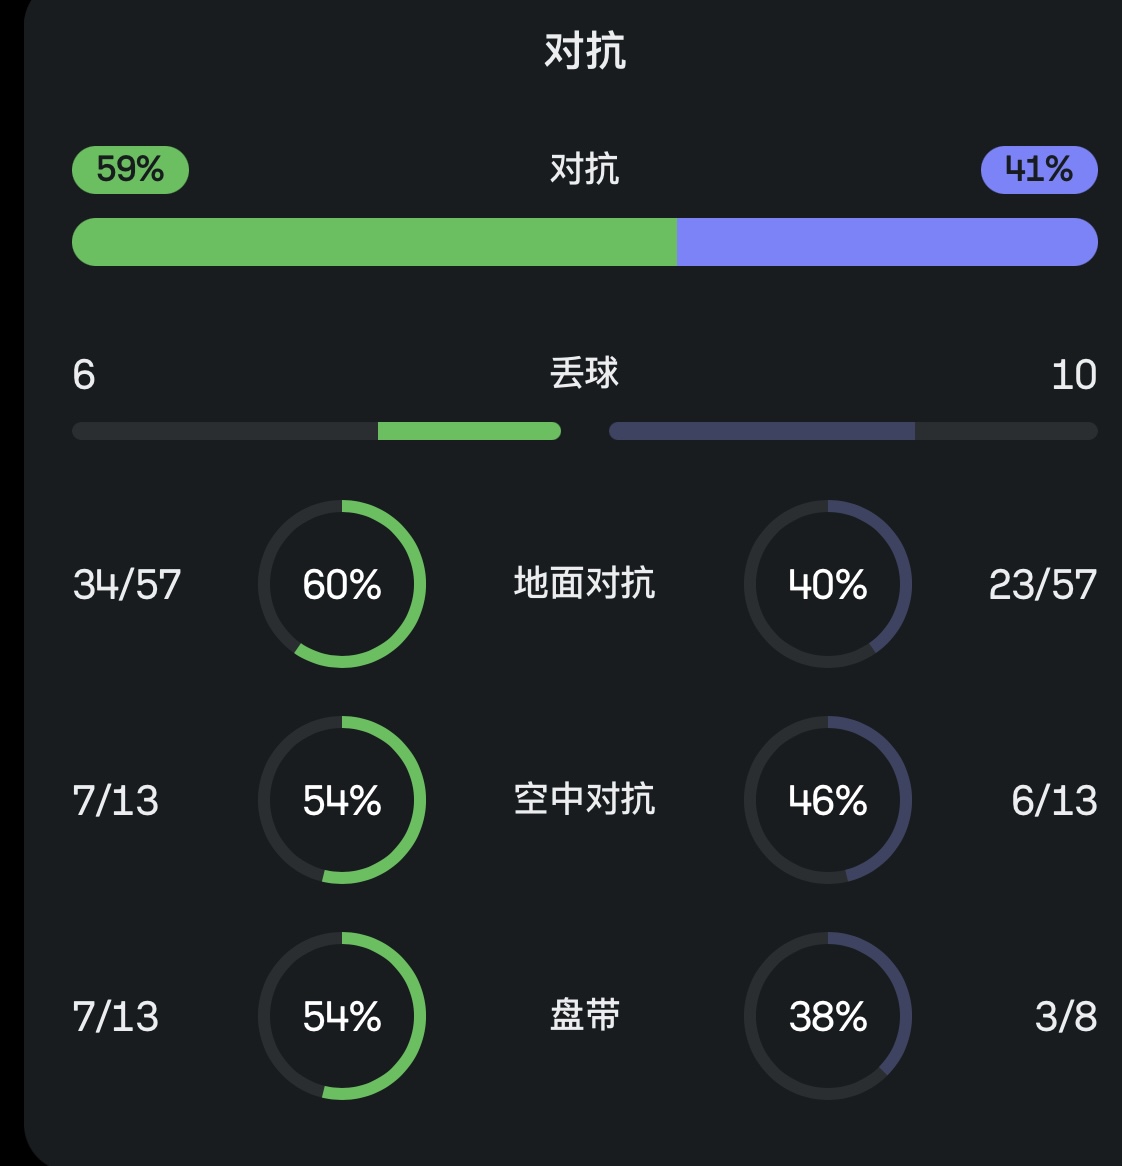Viewport: 1122px width, 1166px height.
Task: Click the purple 41% duels badge
Action: (x=1038, y=169)
